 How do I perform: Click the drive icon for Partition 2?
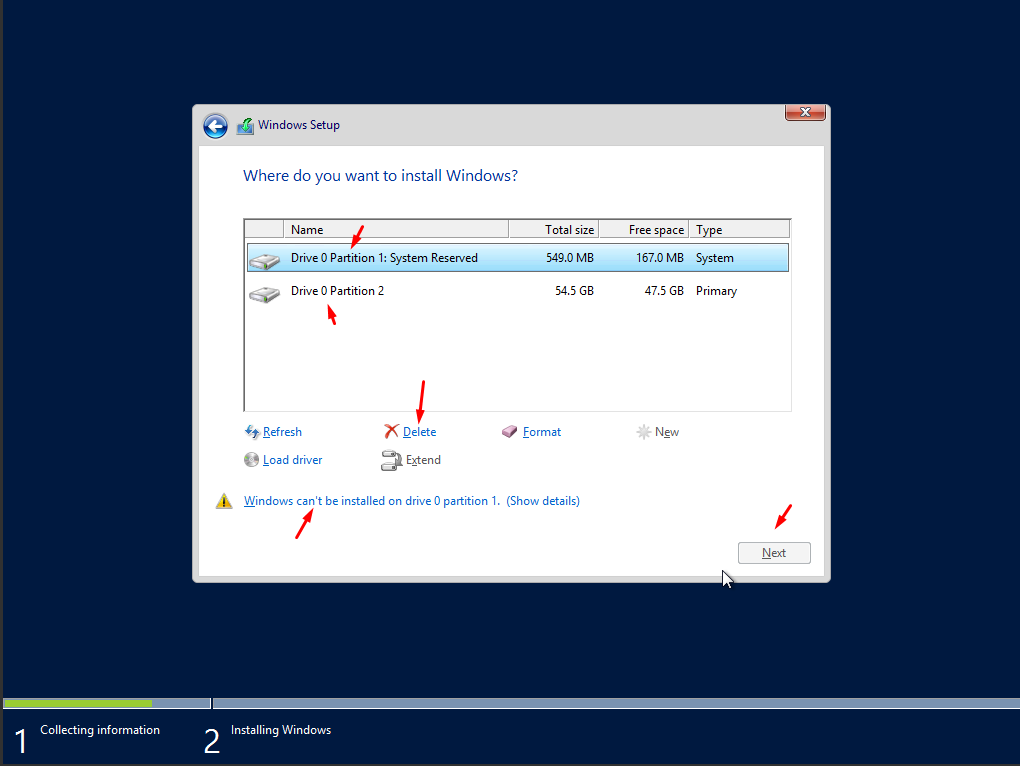[x=264, y=293]
